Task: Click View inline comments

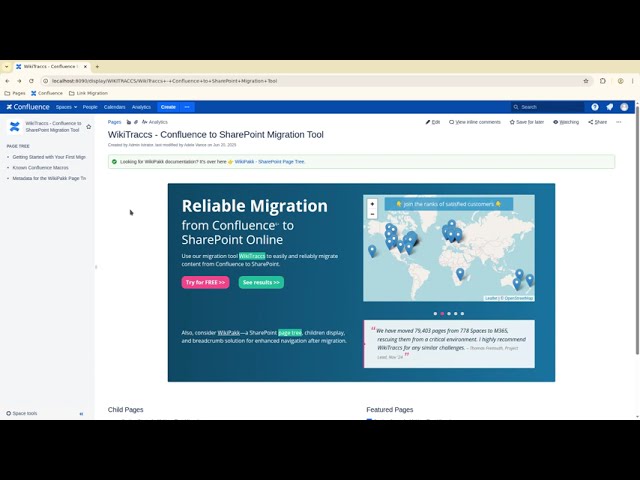Action: pos(475,122)
